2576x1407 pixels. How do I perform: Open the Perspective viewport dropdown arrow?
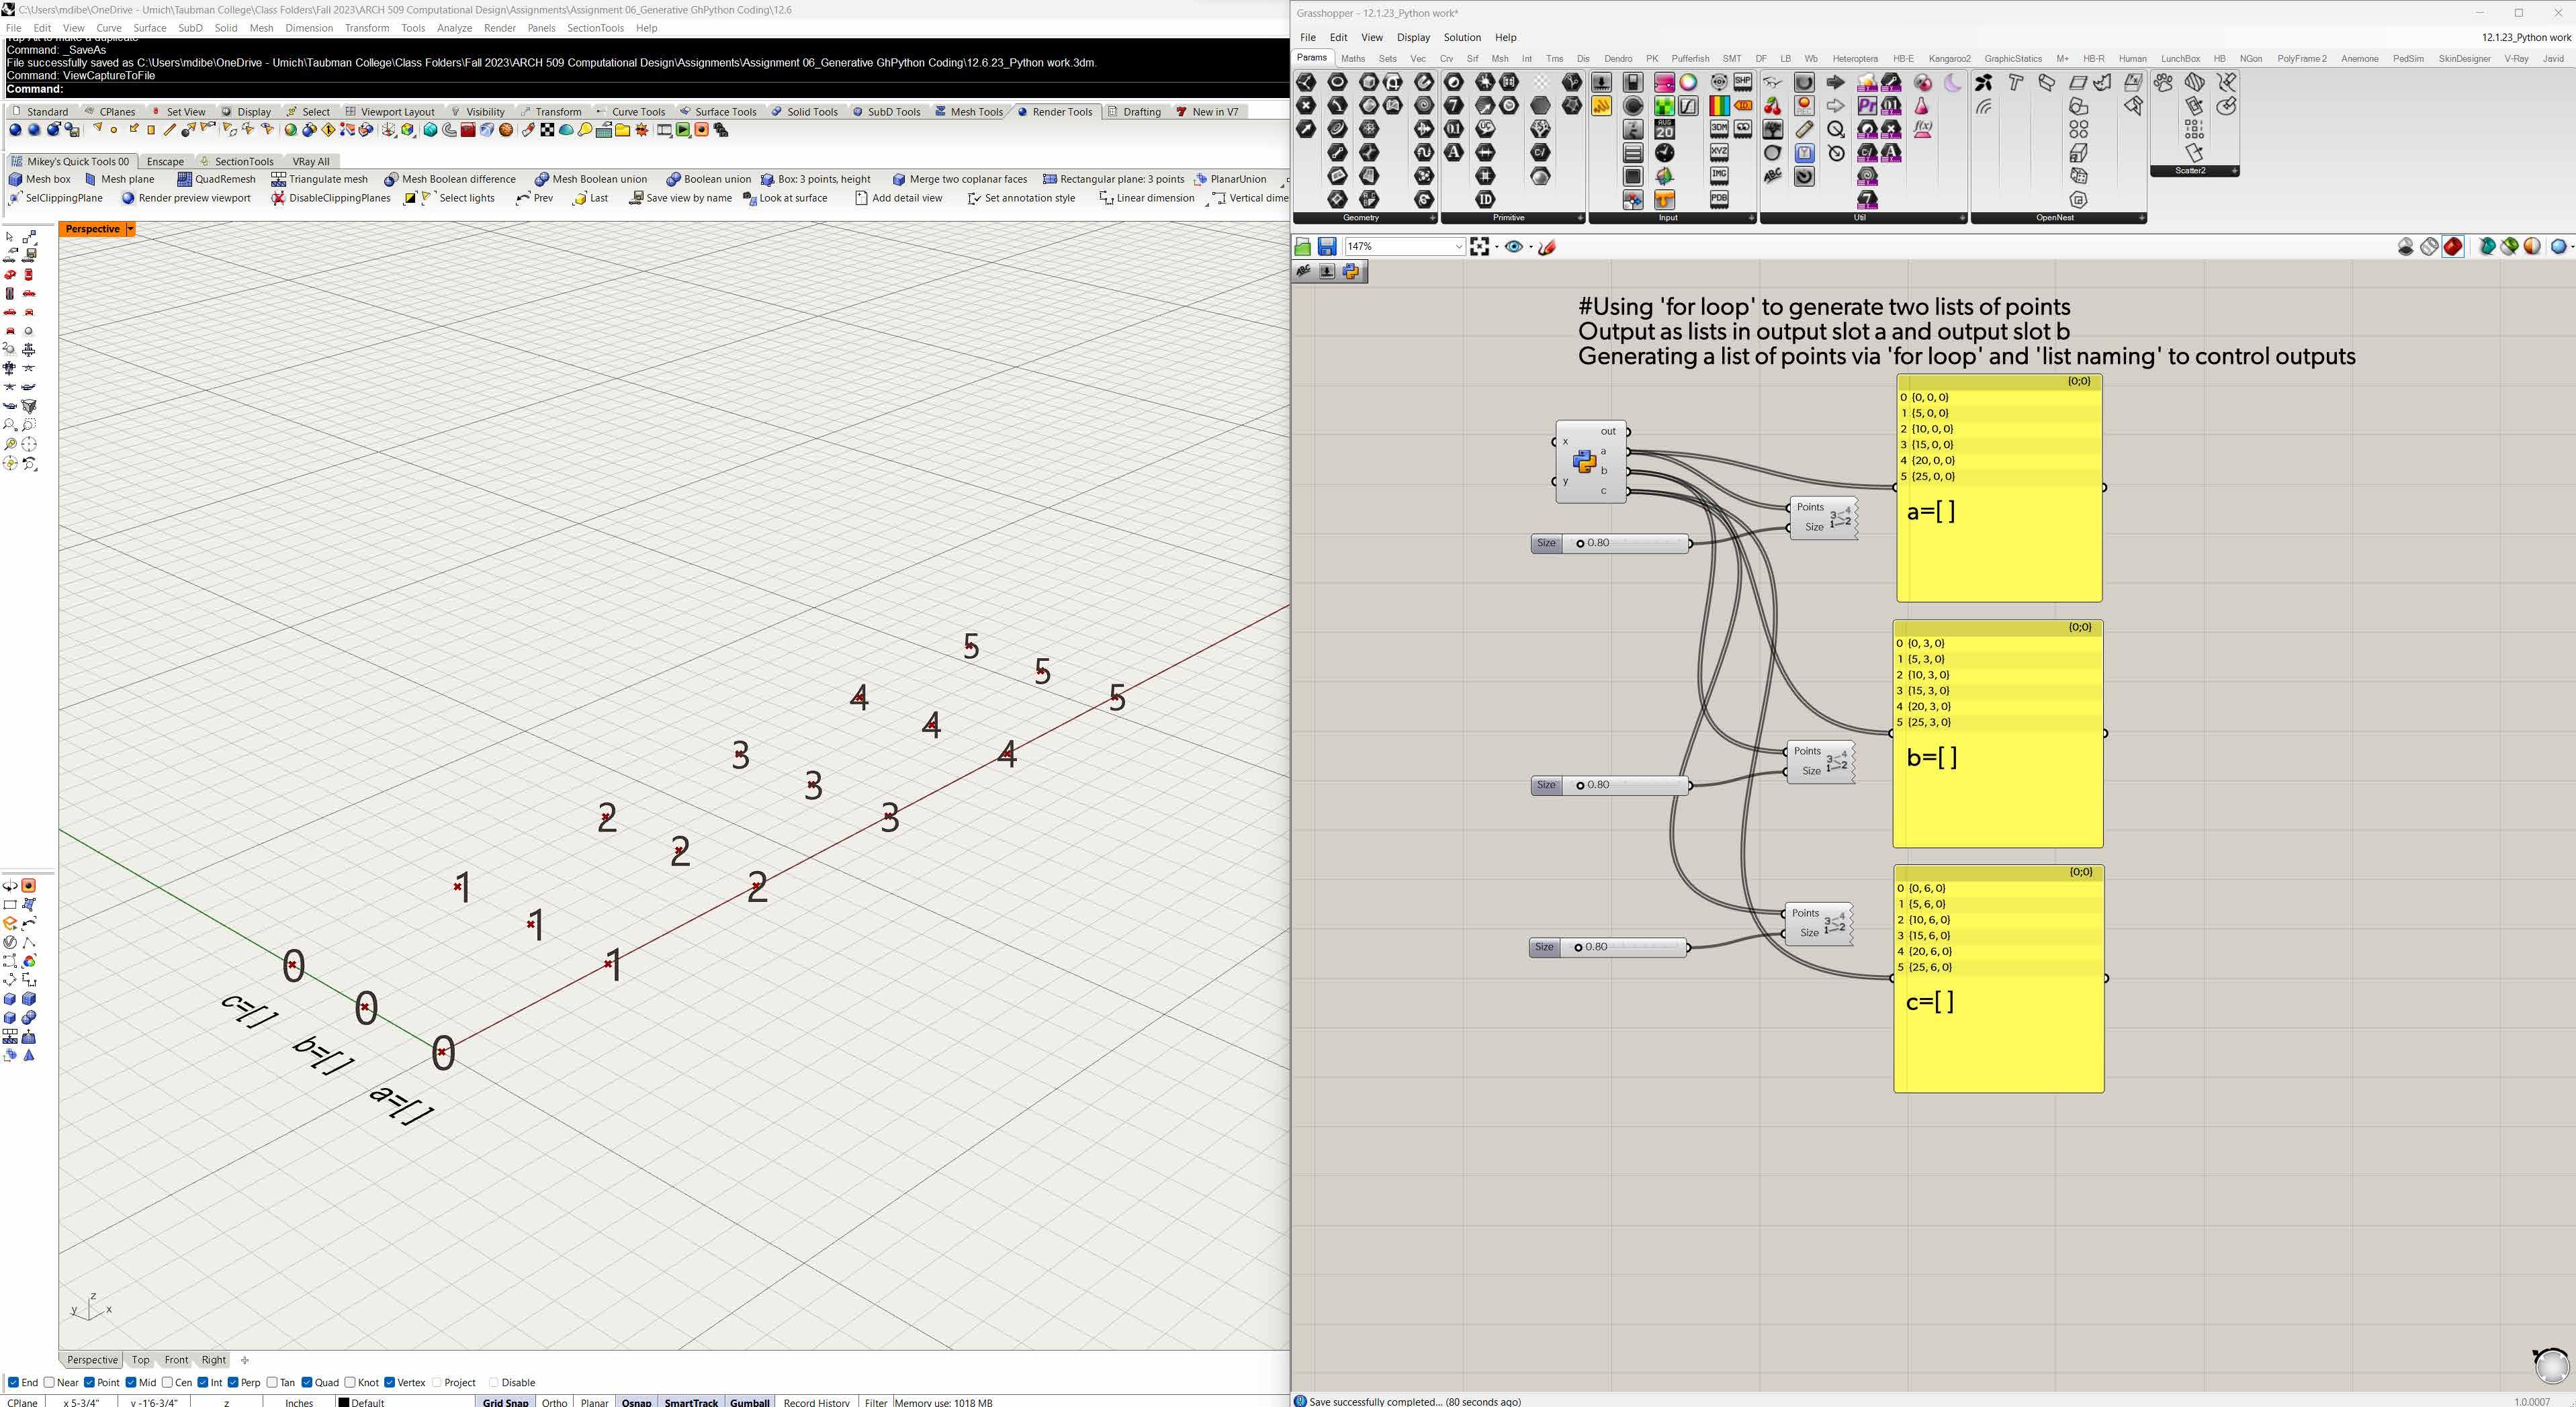click(x=130, y=229)
